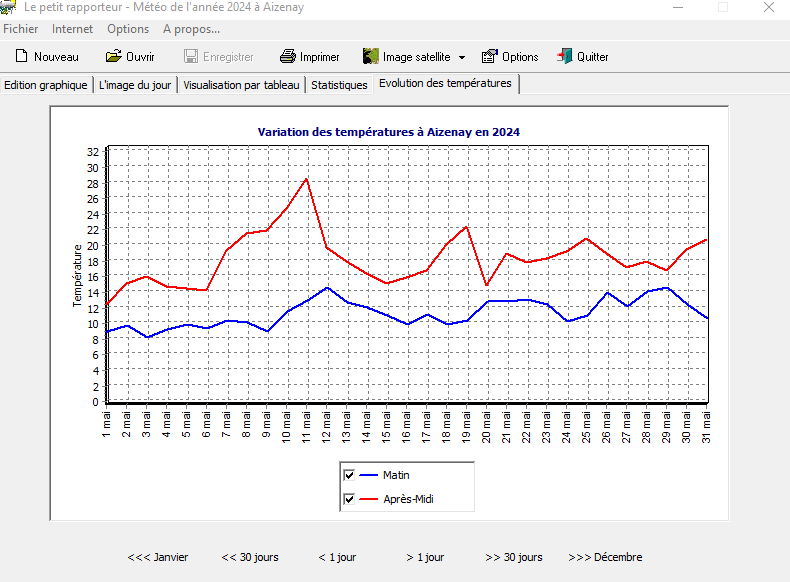Switch to the Statistiques tab
The height and width of the screenshot is (582, 790).
pos(339,85)
